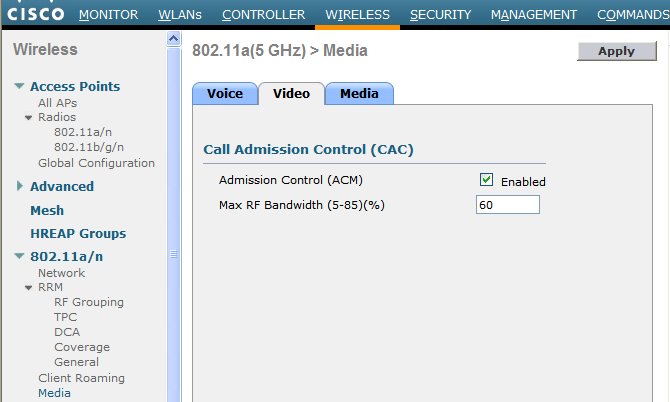This screenshot has height=402, width=670.
Task: Expand the Advanced section
Action: coord(19,186)
